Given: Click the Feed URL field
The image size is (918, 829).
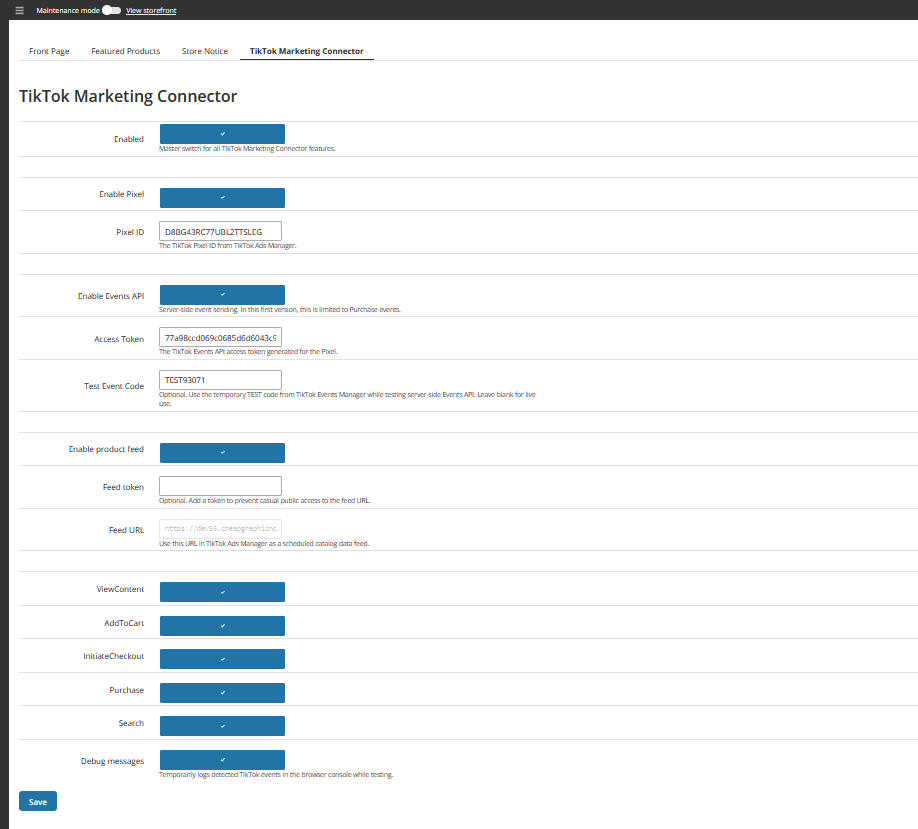Looking at the screenshot, I should point(220,529).
